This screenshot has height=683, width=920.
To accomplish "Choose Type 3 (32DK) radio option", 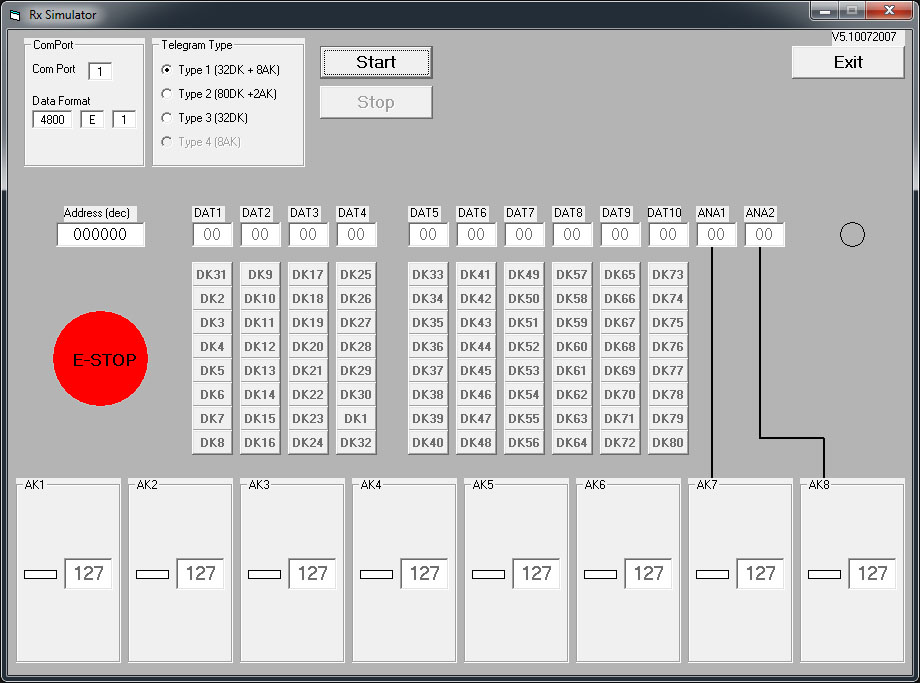I will point(204,118).
